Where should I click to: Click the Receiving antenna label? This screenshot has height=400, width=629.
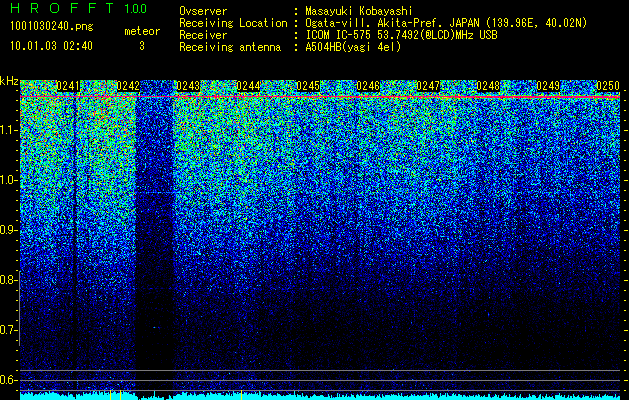230,47
